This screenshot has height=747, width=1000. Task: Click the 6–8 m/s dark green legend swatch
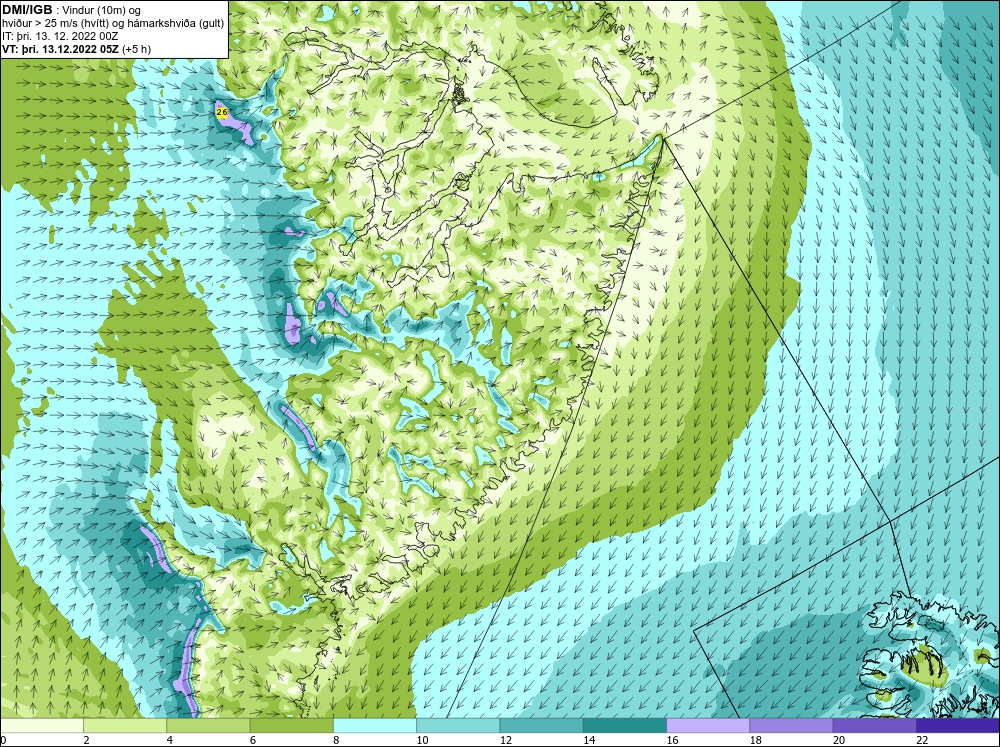(x=291, y=725)
